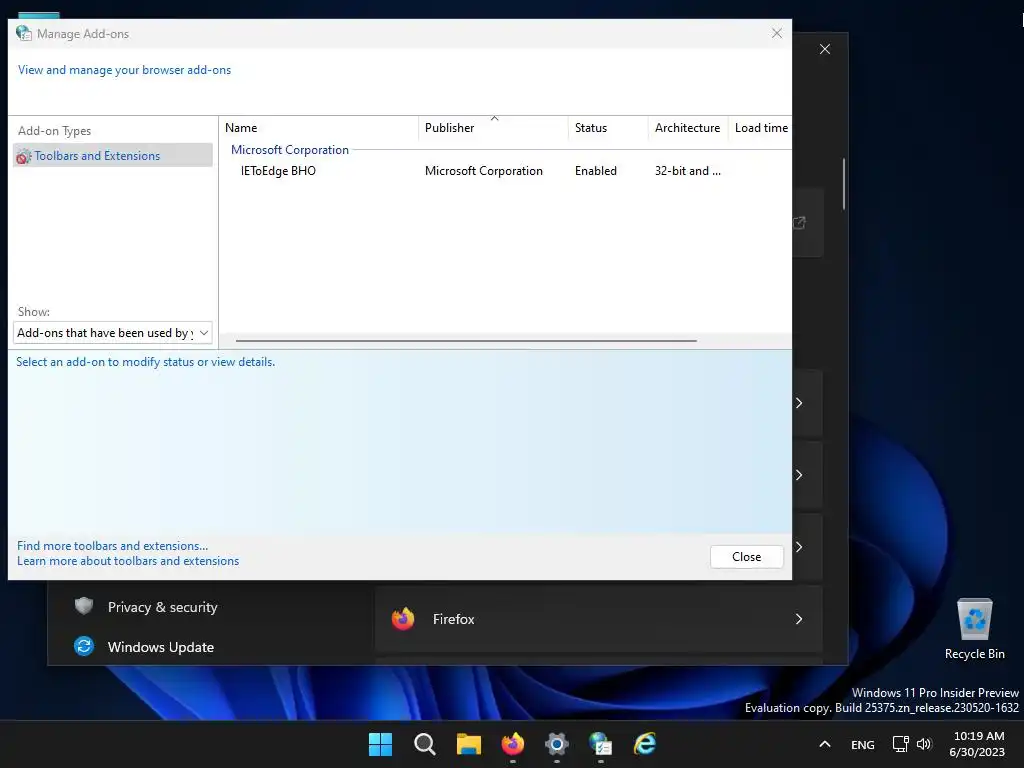1024x768 pixels.
Task: Click the volume speaker tray icon
Action: pyautogui.click(x=924, y=744)
